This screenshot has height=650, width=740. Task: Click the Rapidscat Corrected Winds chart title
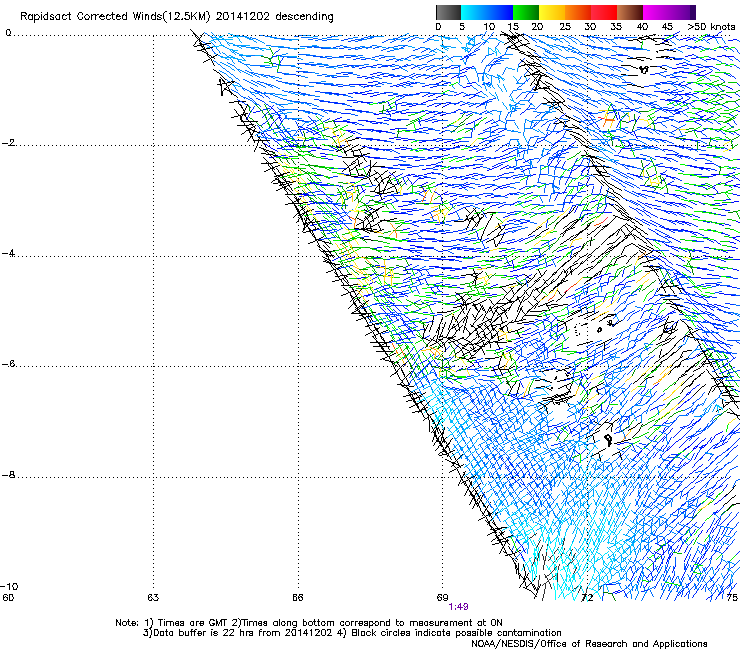[177, 17]
